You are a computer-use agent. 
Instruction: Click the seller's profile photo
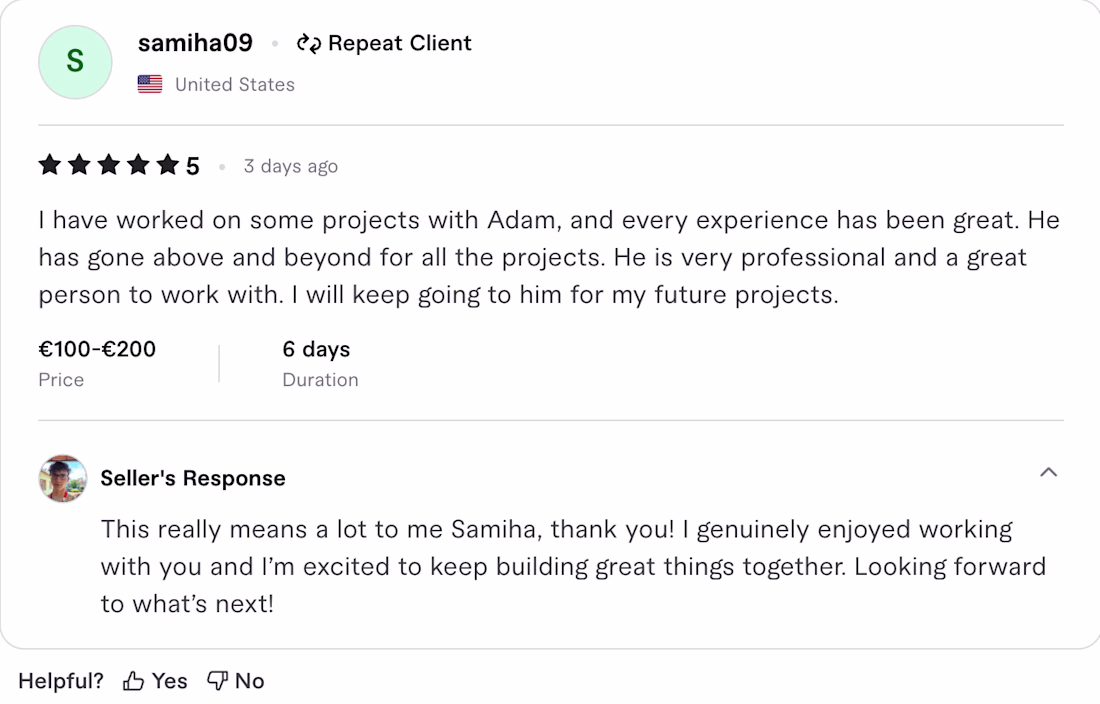(x=63, y=478)
